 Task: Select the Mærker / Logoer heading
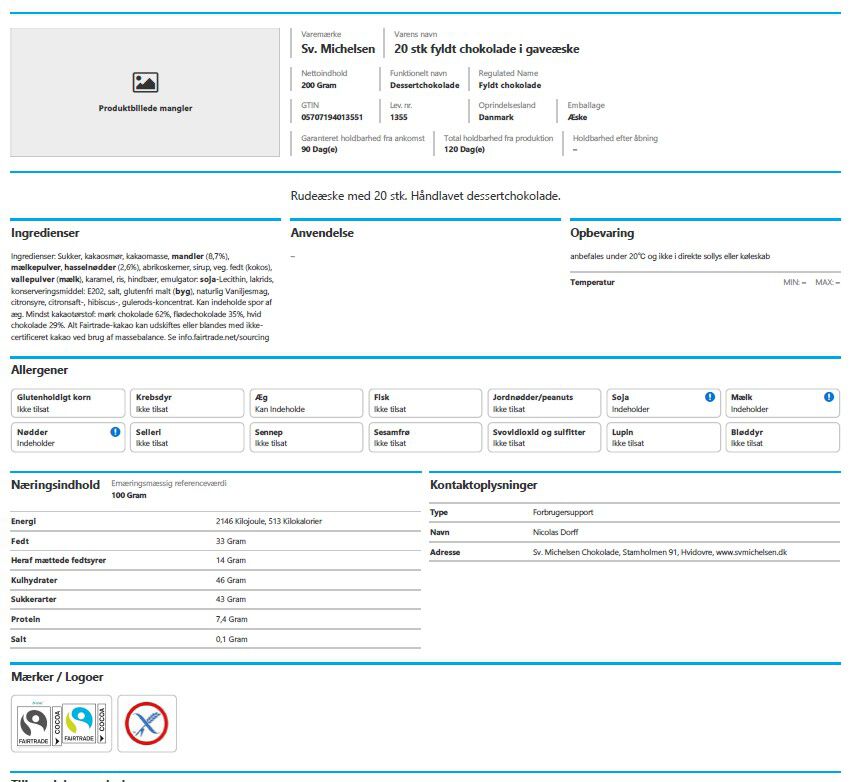coord(57,677)
